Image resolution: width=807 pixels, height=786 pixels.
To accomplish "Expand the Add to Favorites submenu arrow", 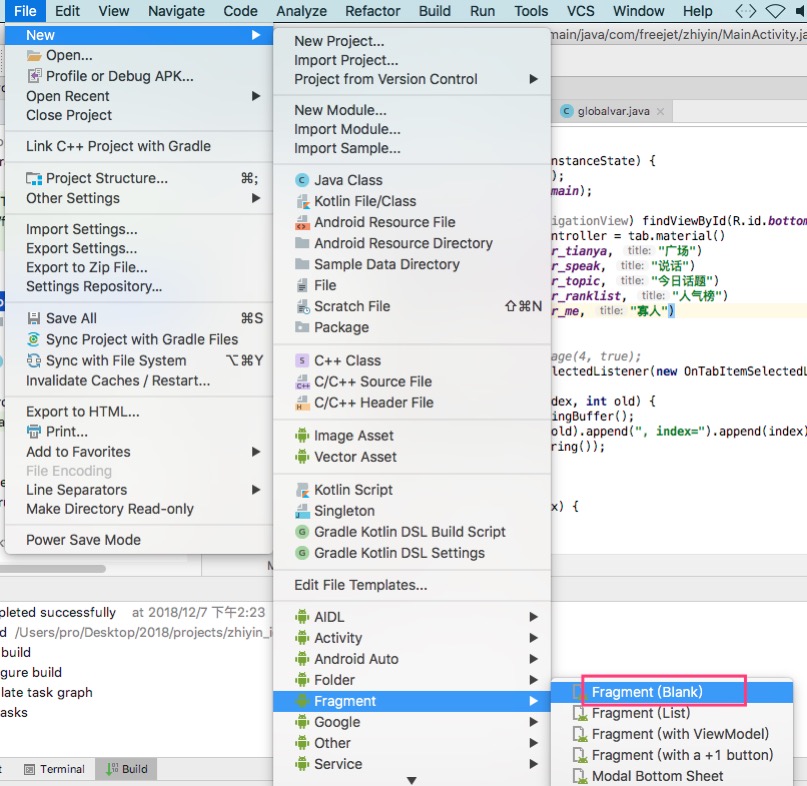I will pos(256,451).
